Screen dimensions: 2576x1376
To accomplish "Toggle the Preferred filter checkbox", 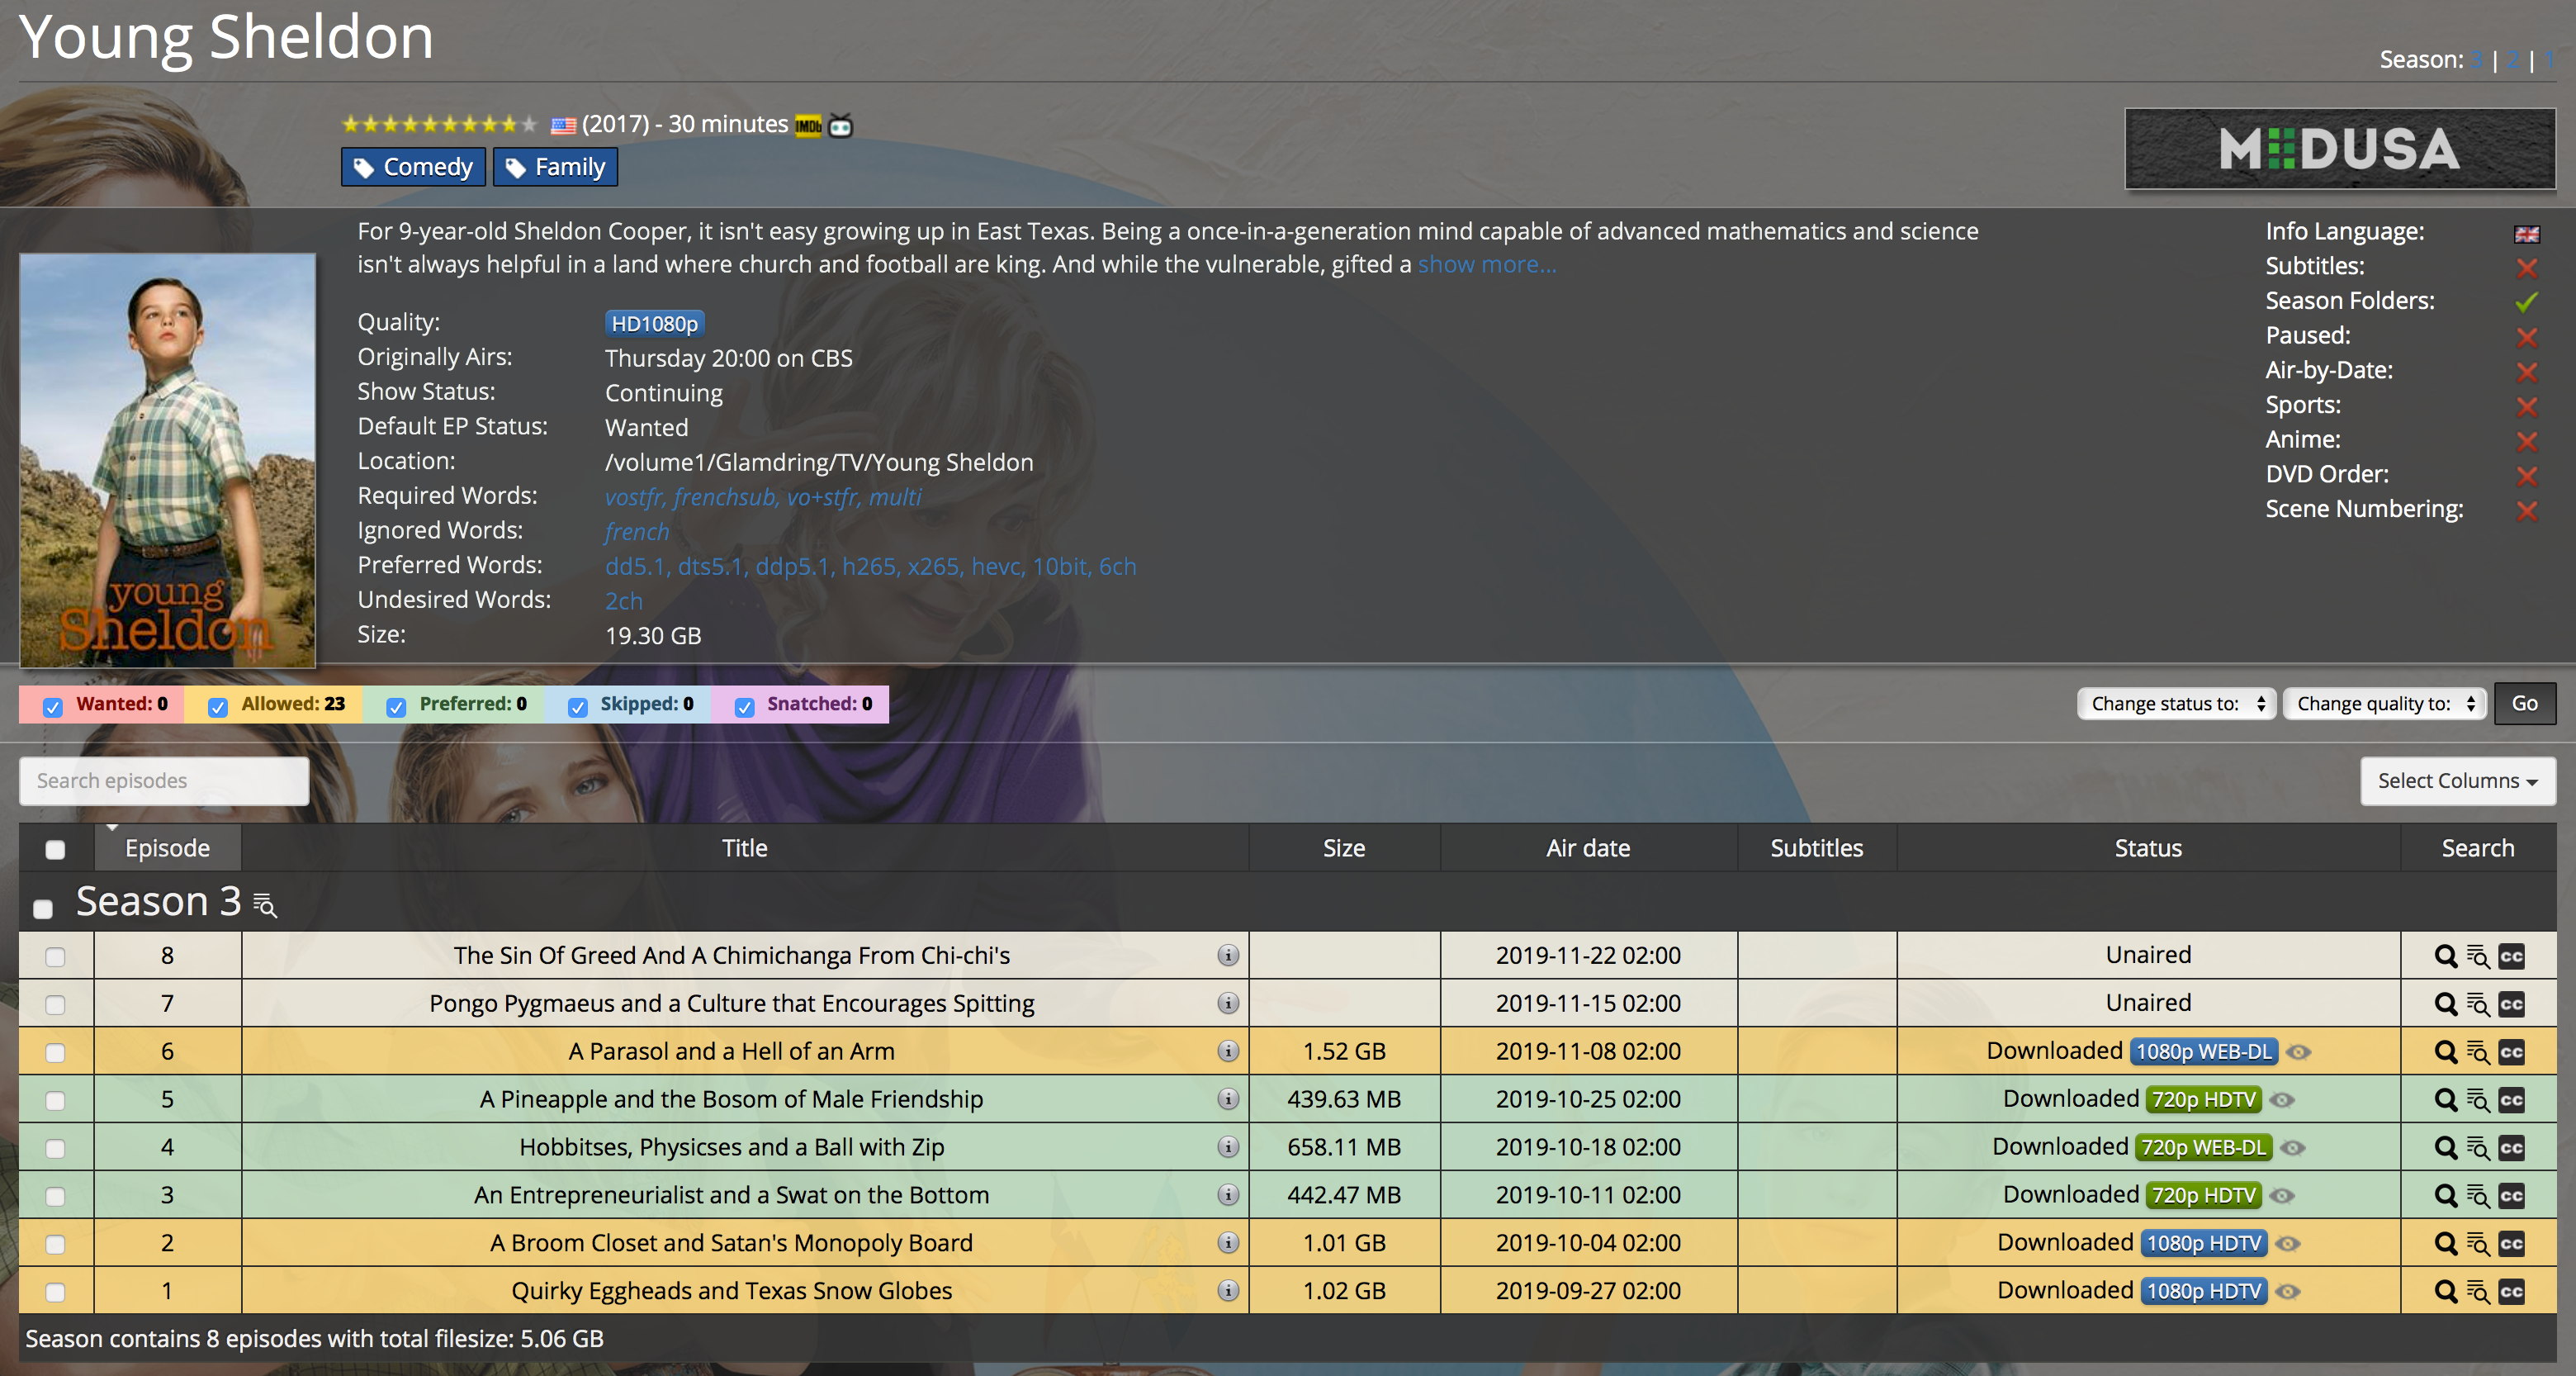I will (x=396, y=706).
